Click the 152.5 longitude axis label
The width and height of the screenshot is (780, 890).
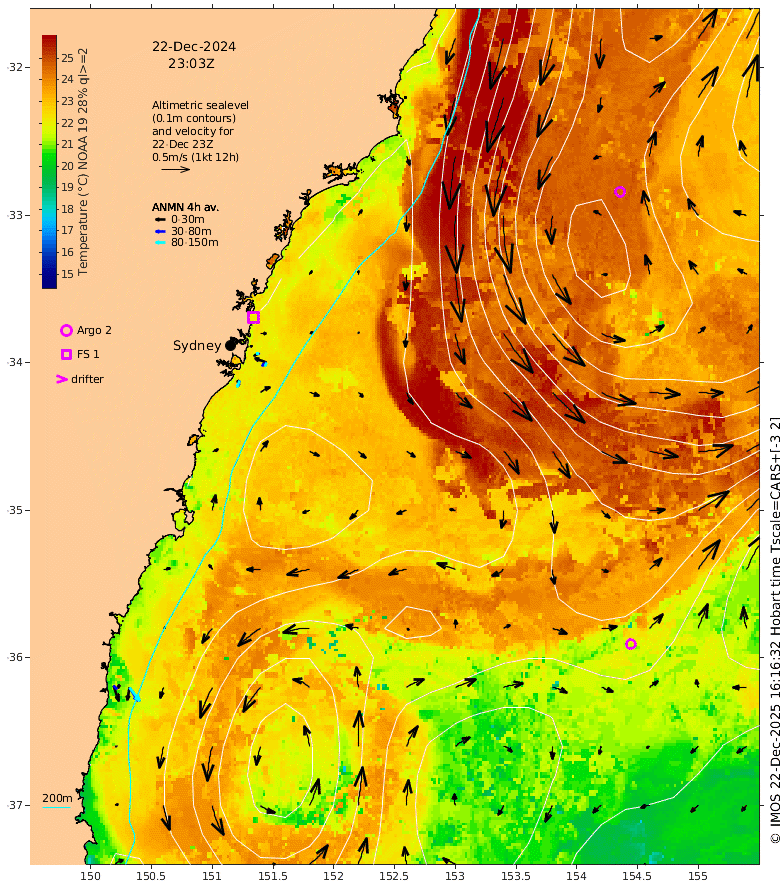pyautogui.click(x=394, y=876)
